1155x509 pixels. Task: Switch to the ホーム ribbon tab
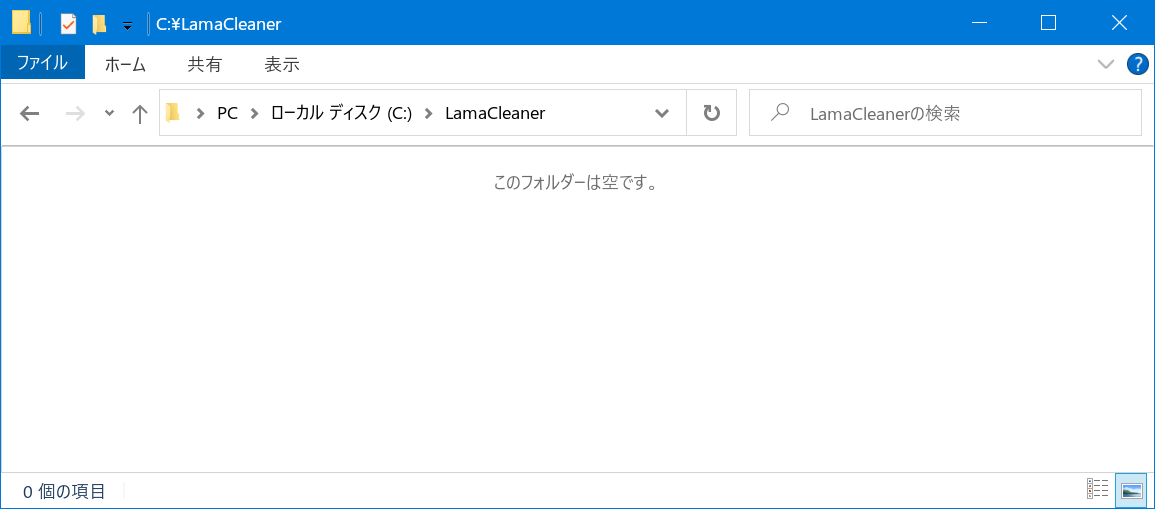[125, 64]
